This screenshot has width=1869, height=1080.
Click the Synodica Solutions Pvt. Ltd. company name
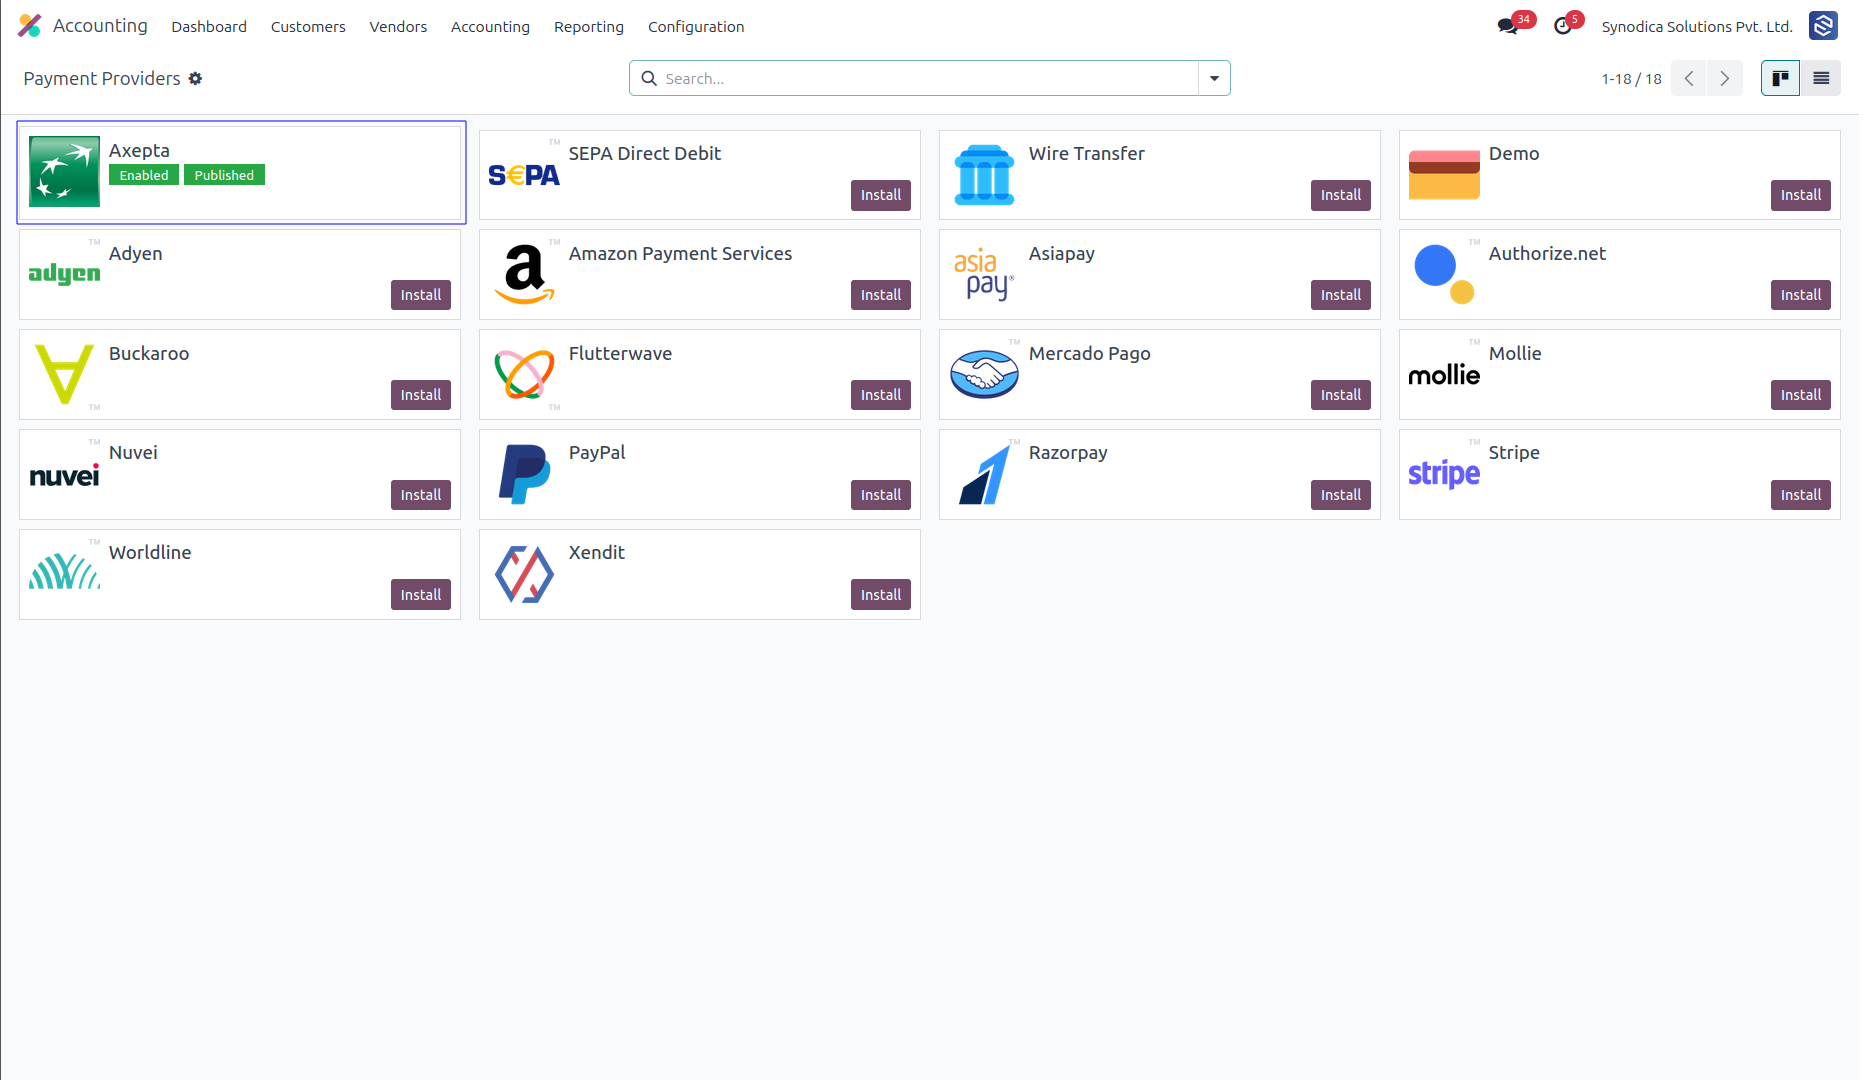click(1697, 27)
